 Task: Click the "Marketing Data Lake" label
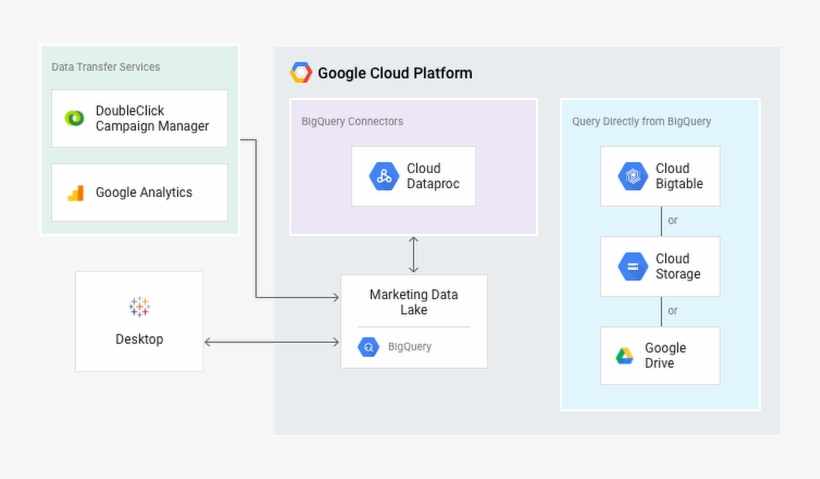pos(414,302)
